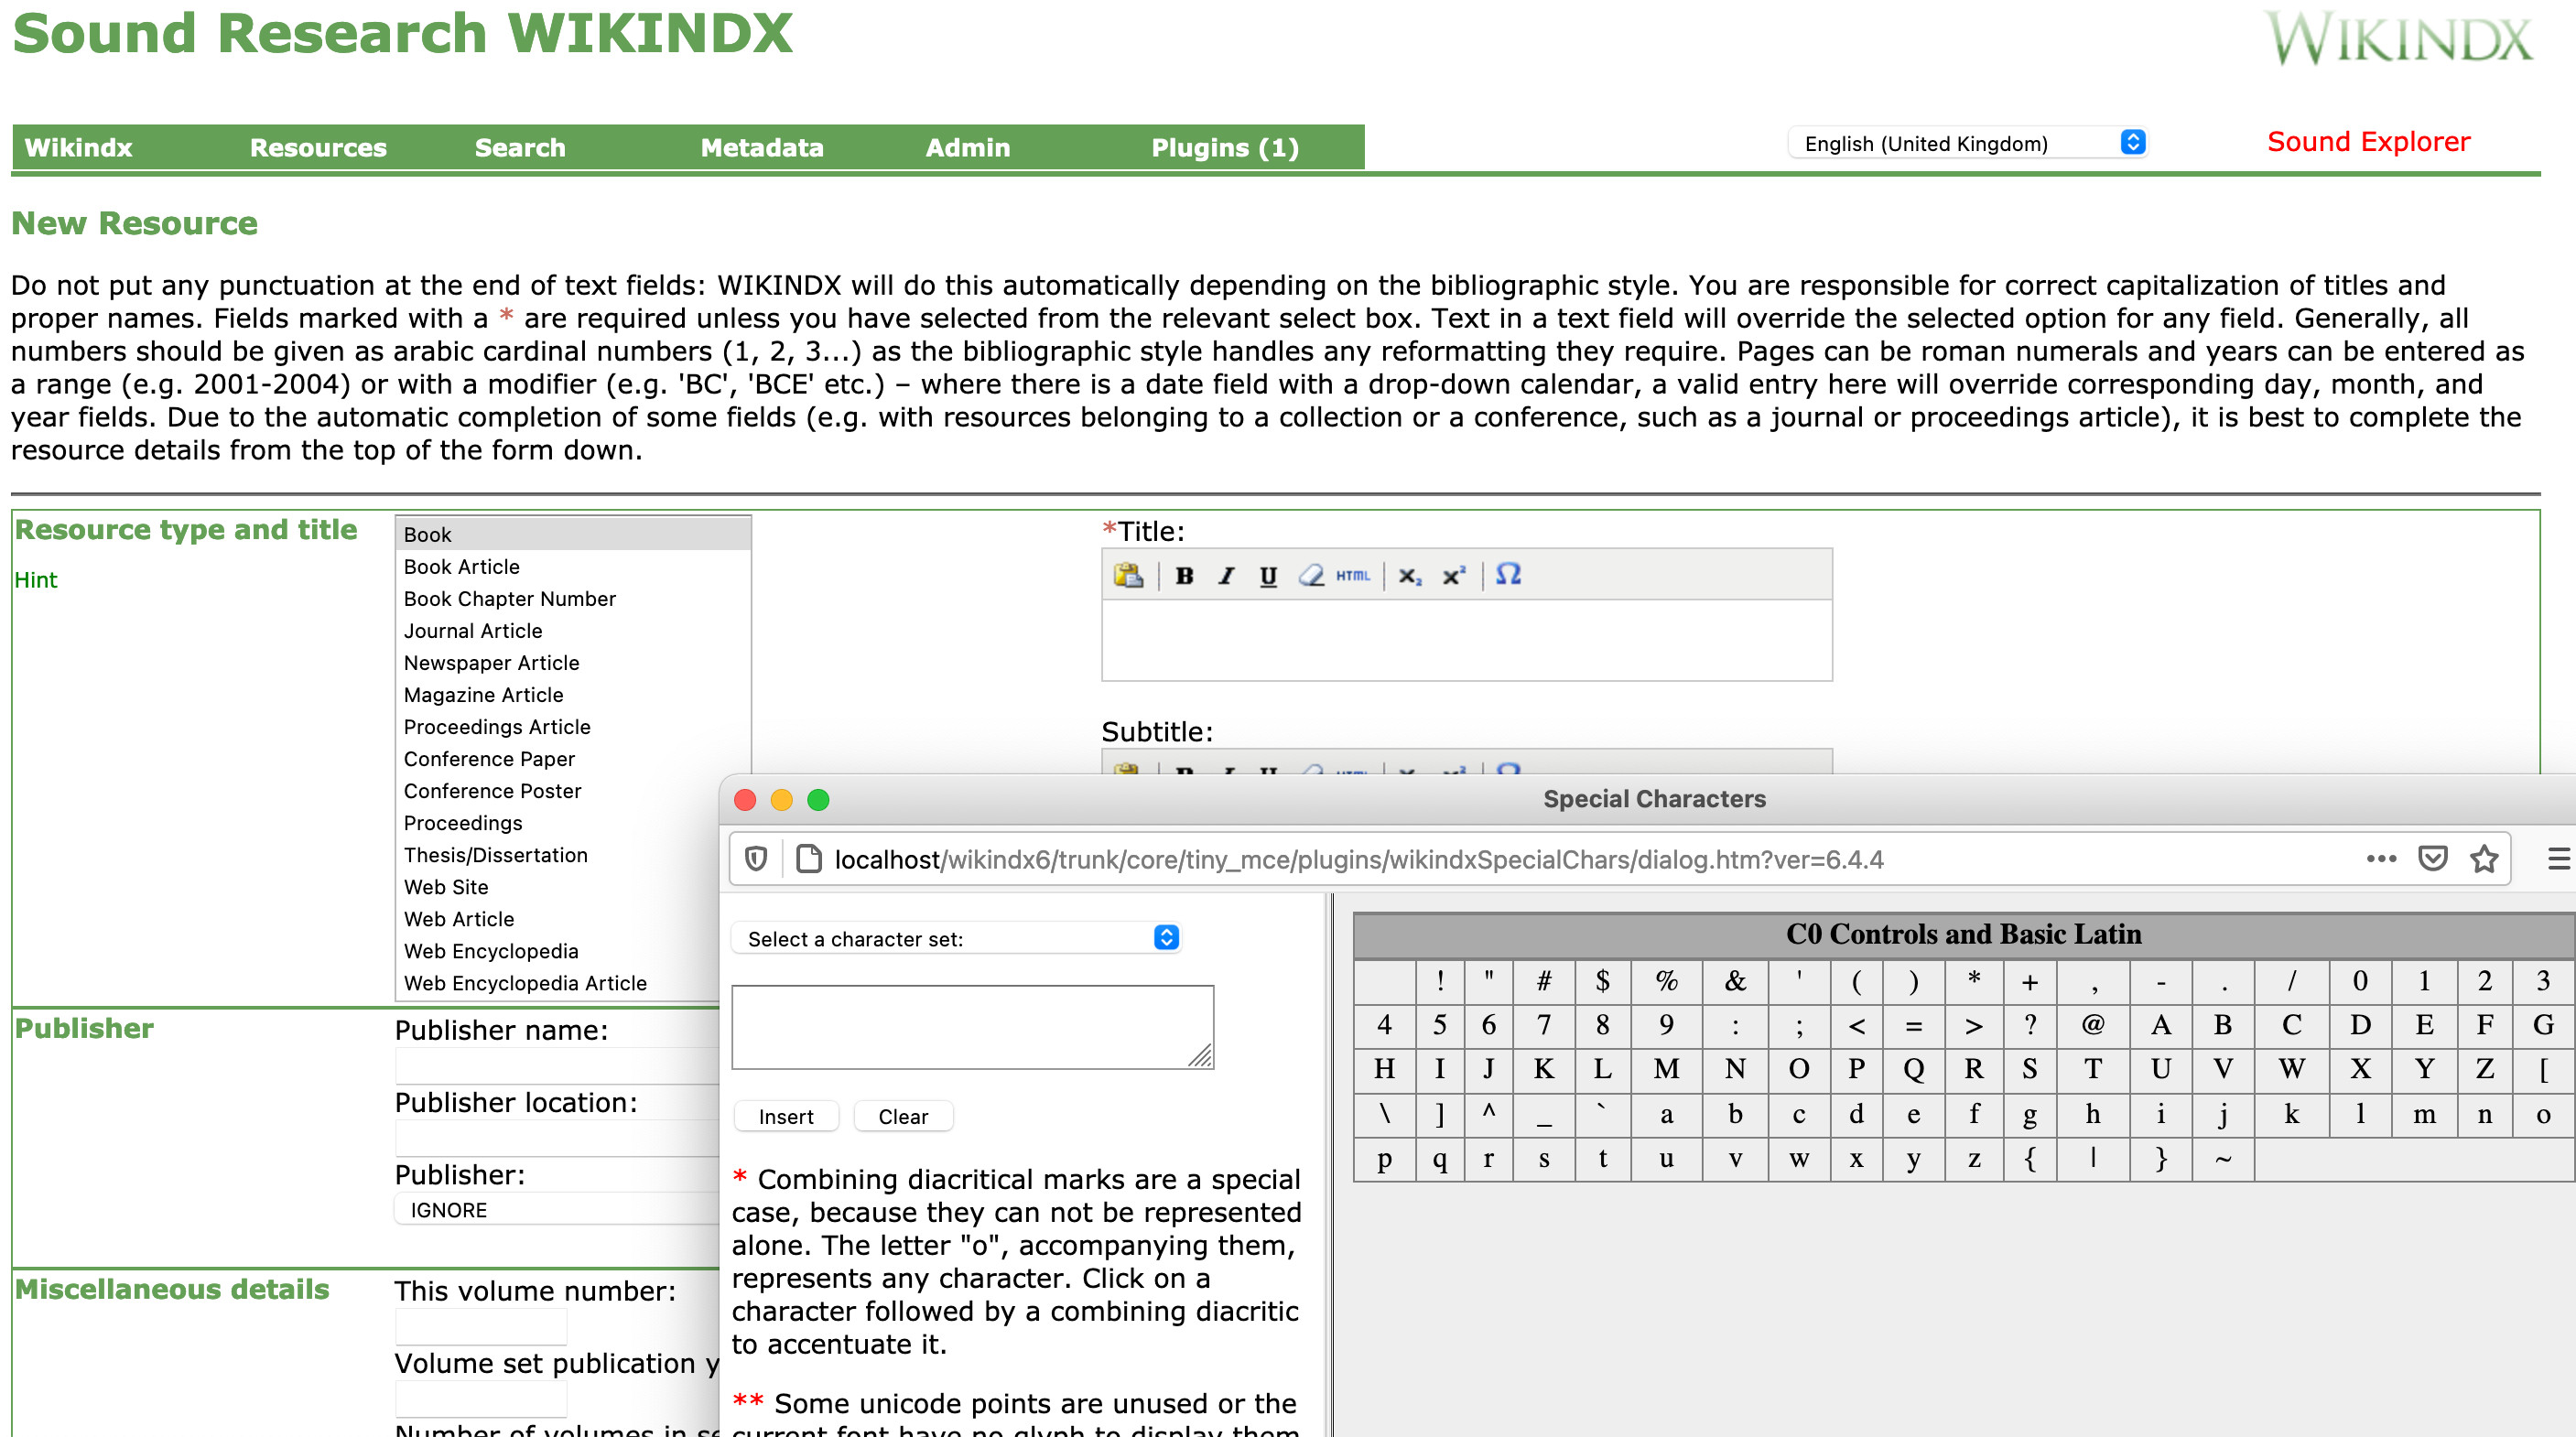
Task: Click the Publisher name field
Action: [x=558, y=1066]
